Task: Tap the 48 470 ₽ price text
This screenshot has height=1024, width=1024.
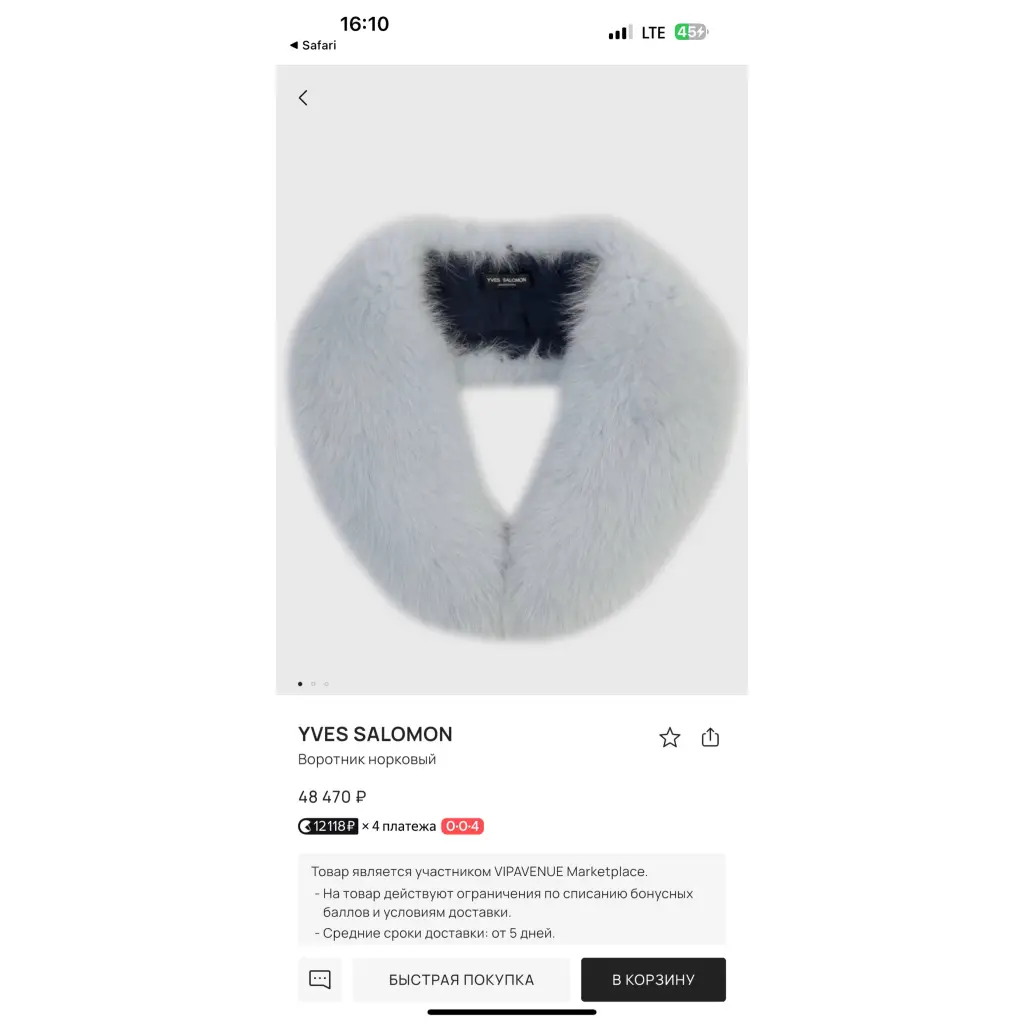Action: pyautogui.click(x=332, y=797)
